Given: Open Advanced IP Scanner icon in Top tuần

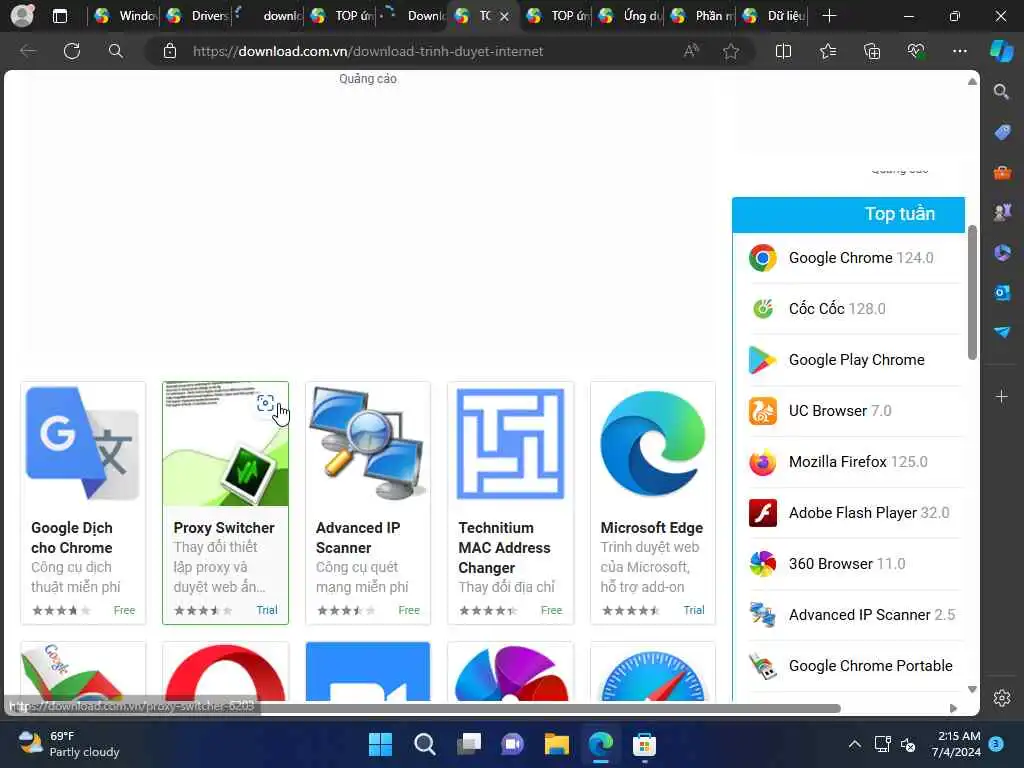Looking at the screenshot, I should pyautogui.click(x=762, y=615).
